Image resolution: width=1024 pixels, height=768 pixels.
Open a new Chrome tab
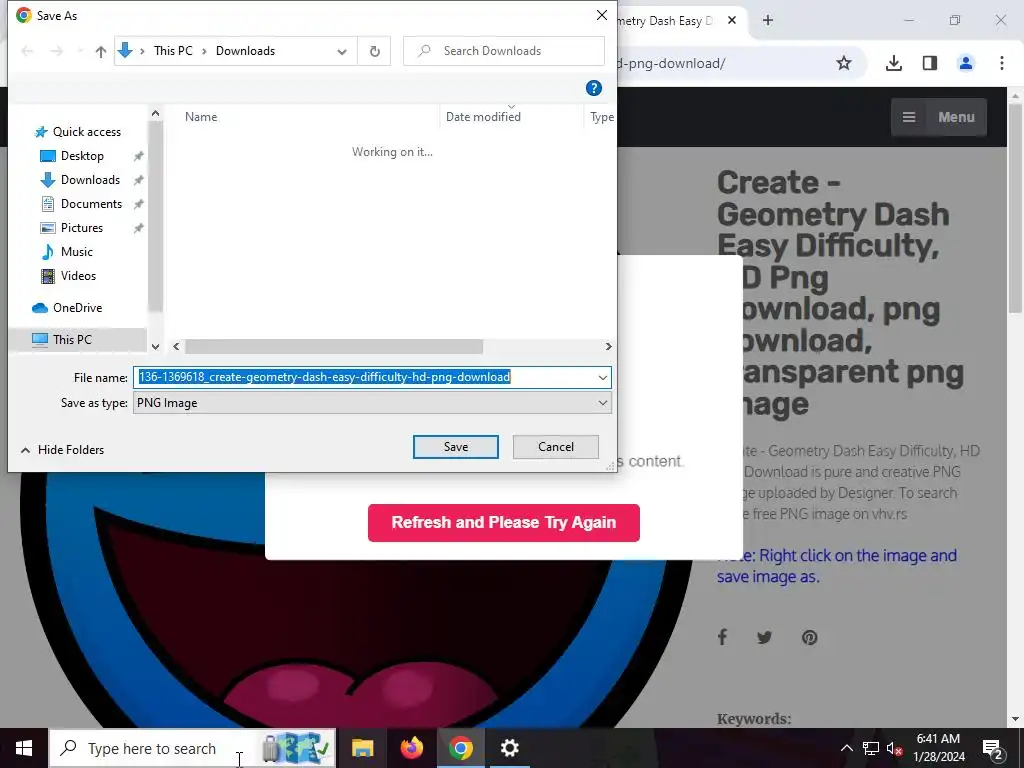point(768,20)
